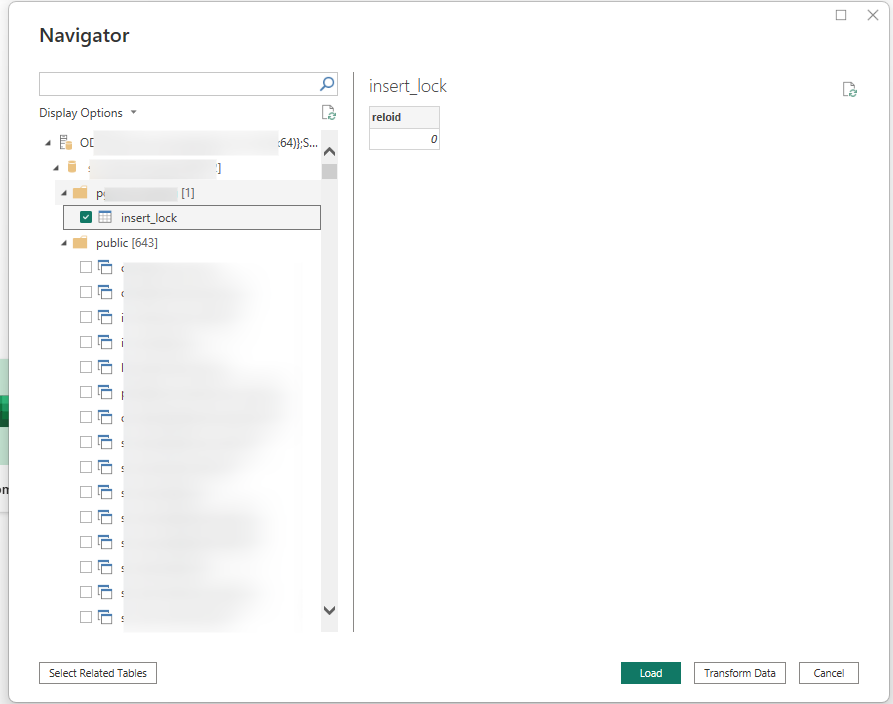Click the view icon of first public item
This screenshot has height=704, width=893.
click(105, 267)
